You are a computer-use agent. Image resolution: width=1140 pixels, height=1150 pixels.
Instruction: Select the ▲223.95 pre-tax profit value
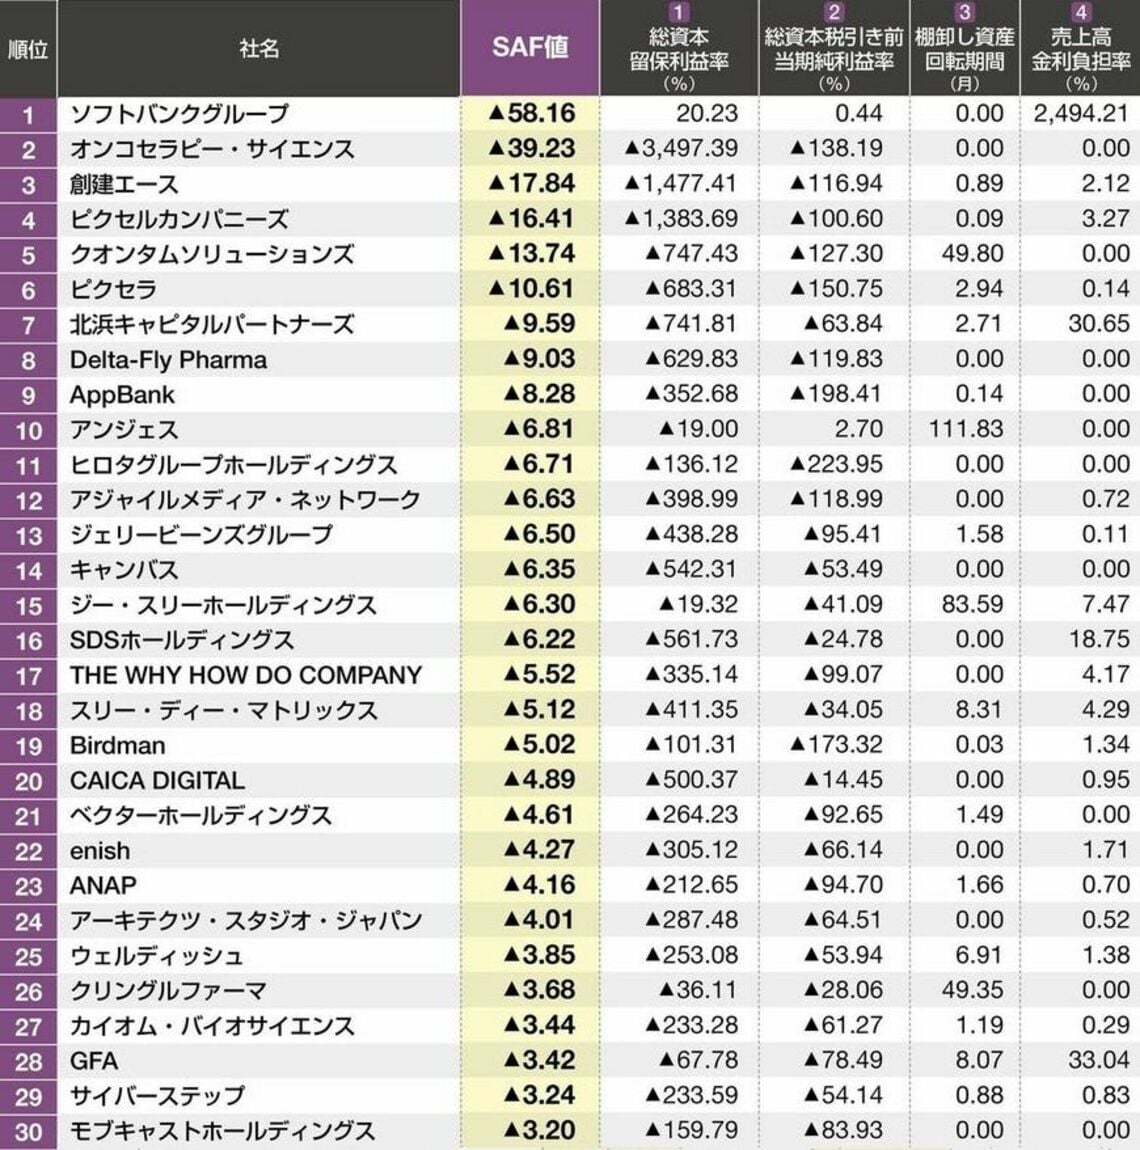836,464
